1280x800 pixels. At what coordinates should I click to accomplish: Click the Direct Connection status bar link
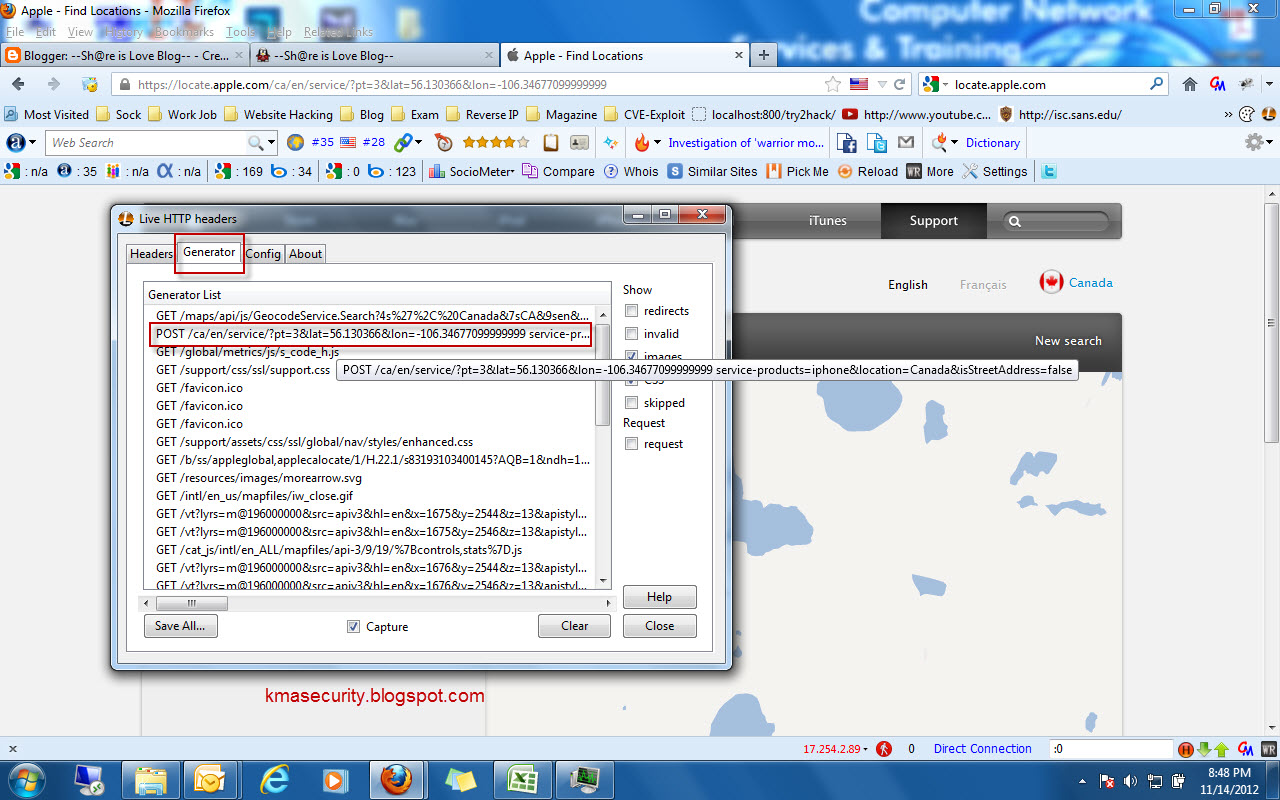pyautogui.click(x=982, y=749)
